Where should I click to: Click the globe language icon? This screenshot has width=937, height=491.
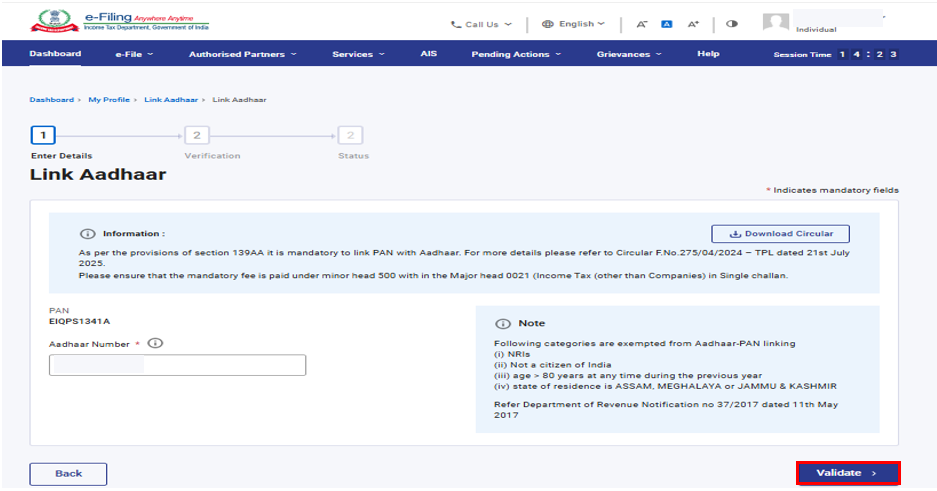point(547,24)
